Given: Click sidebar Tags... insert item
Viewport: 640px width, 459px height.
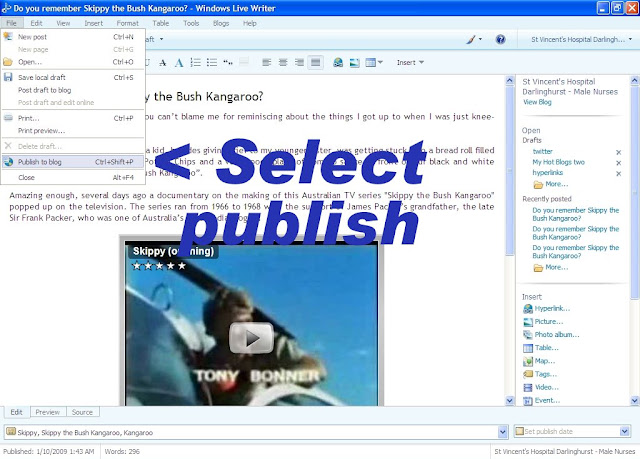Looking at the screenshot, I should click(540, 374).
